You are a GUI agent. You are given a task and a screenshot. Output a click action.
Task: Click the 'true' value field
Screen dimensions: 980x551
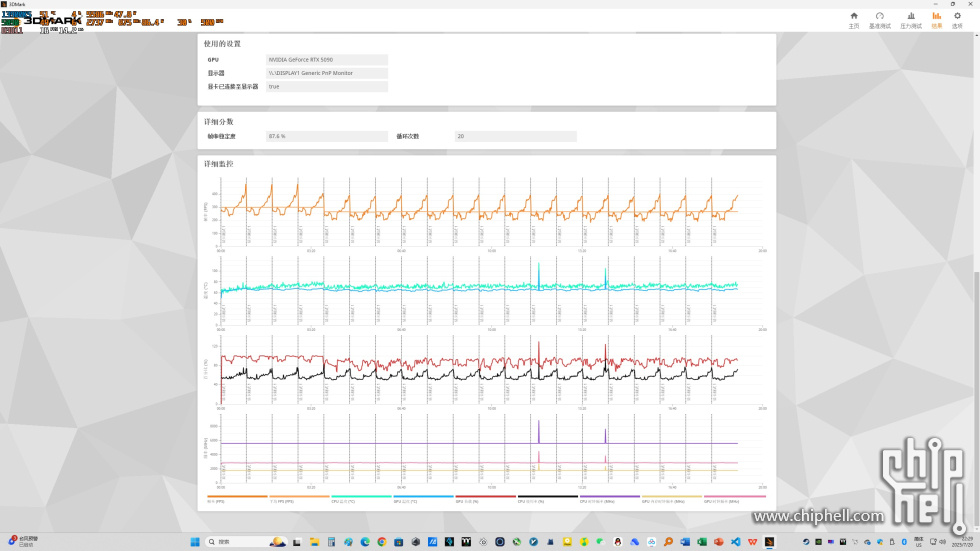click(327, 87)
